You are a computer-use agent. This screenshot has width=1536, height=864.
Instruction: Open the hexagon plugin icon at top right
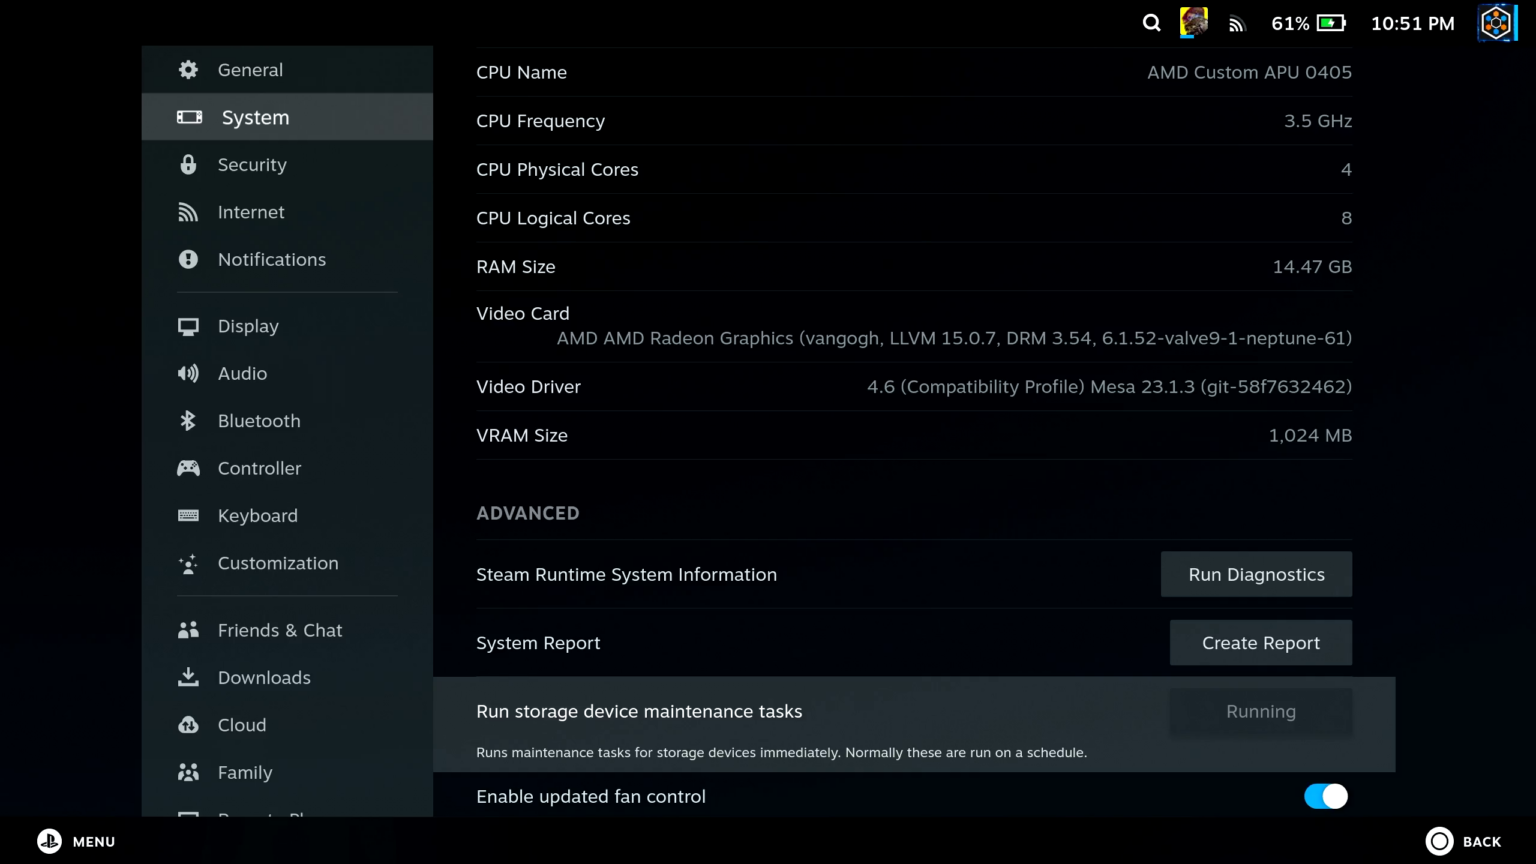coord(1497,23)
